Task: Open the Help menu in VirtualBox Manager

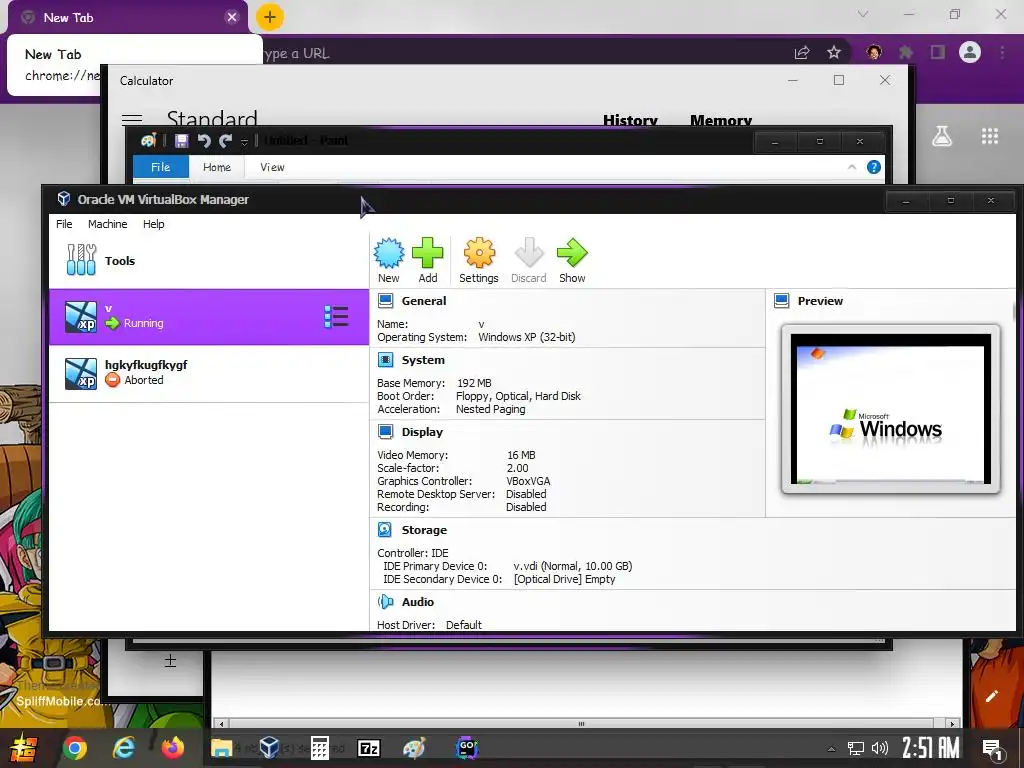Action: (x=153, y=224)
